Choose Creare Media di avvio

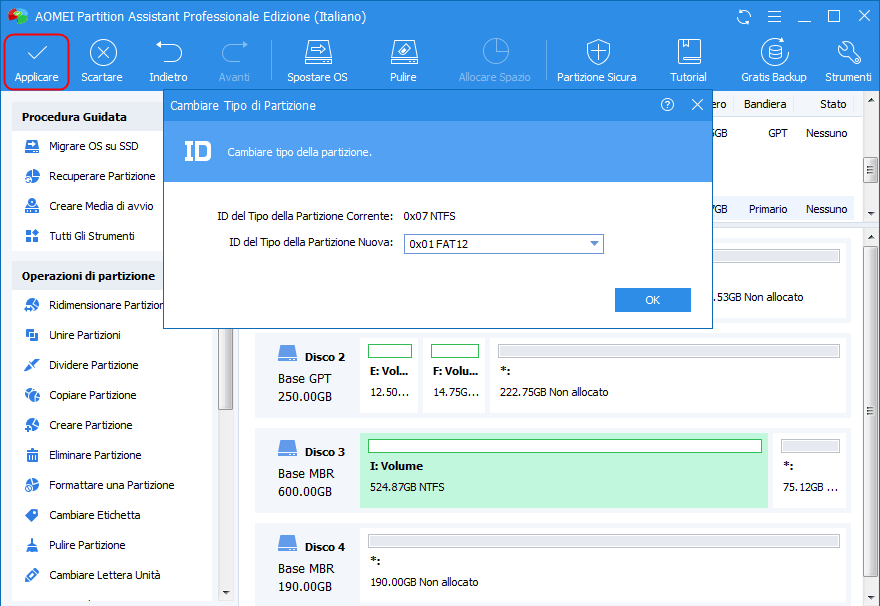[101, 206]
